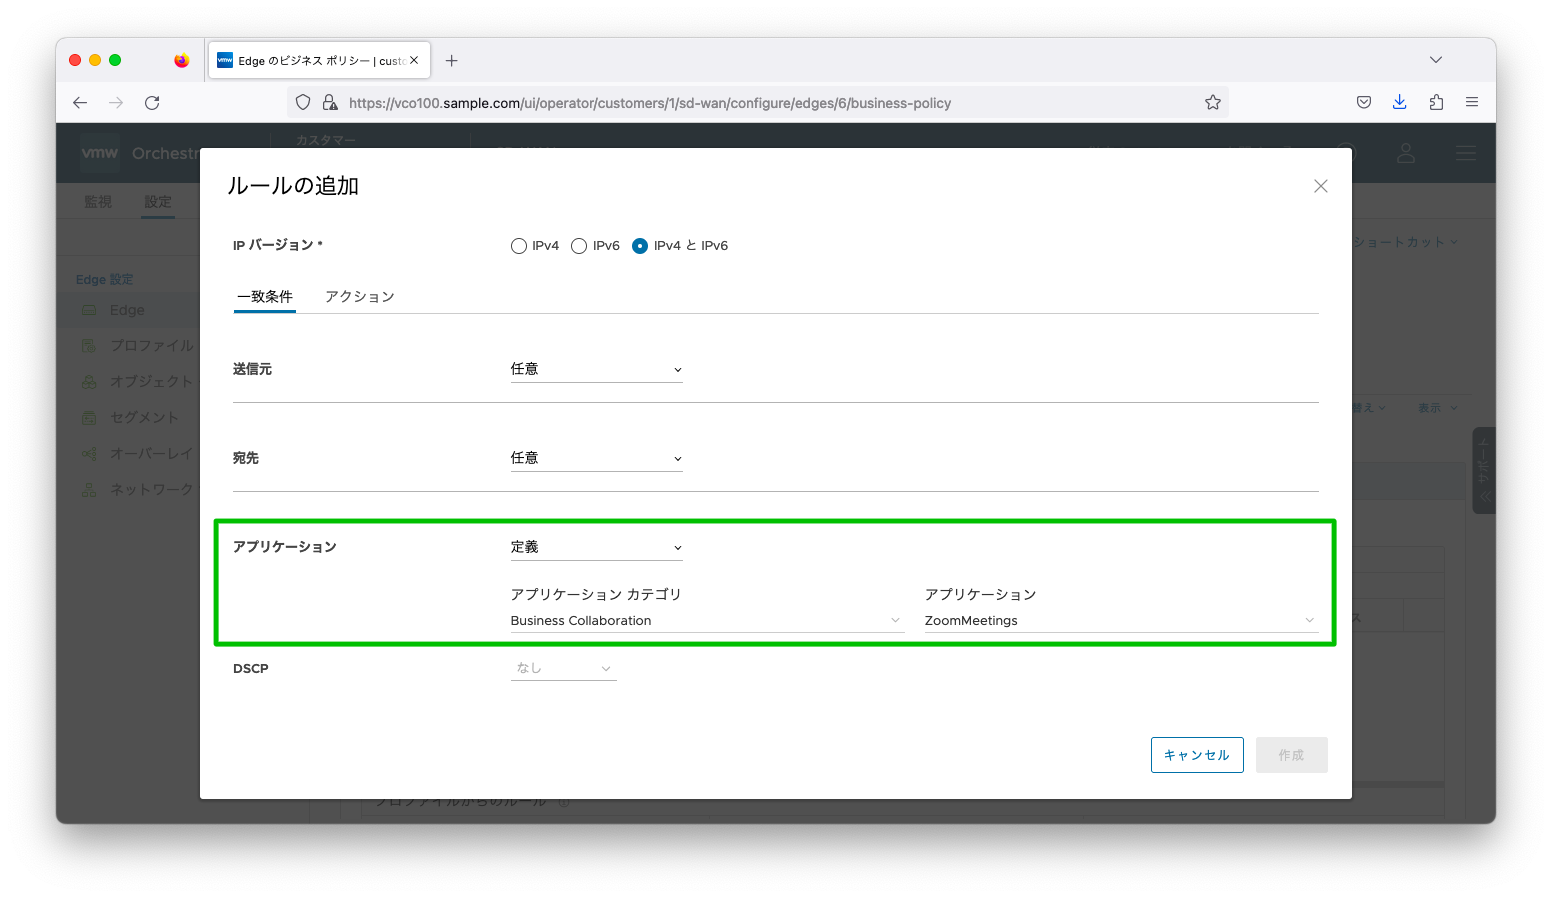Expand the 送信元 dropdown

pyautogui.click(x=597, y=369)
